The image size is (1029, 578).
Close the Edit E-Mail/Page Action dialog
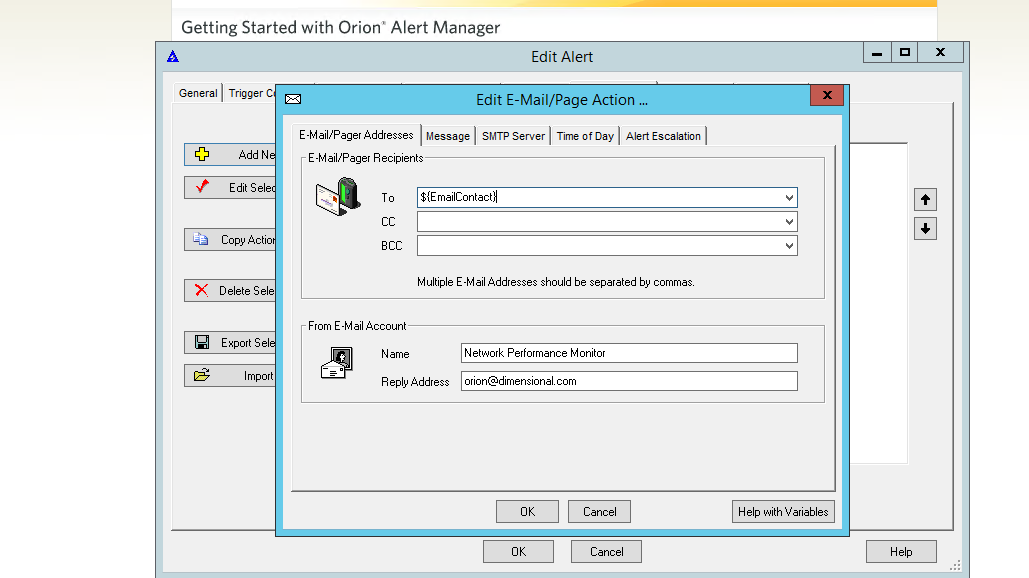827,95
